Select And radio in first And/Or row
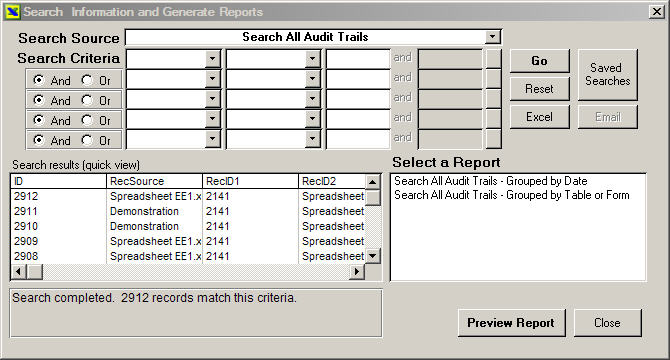670x360 pixels. 39,80
